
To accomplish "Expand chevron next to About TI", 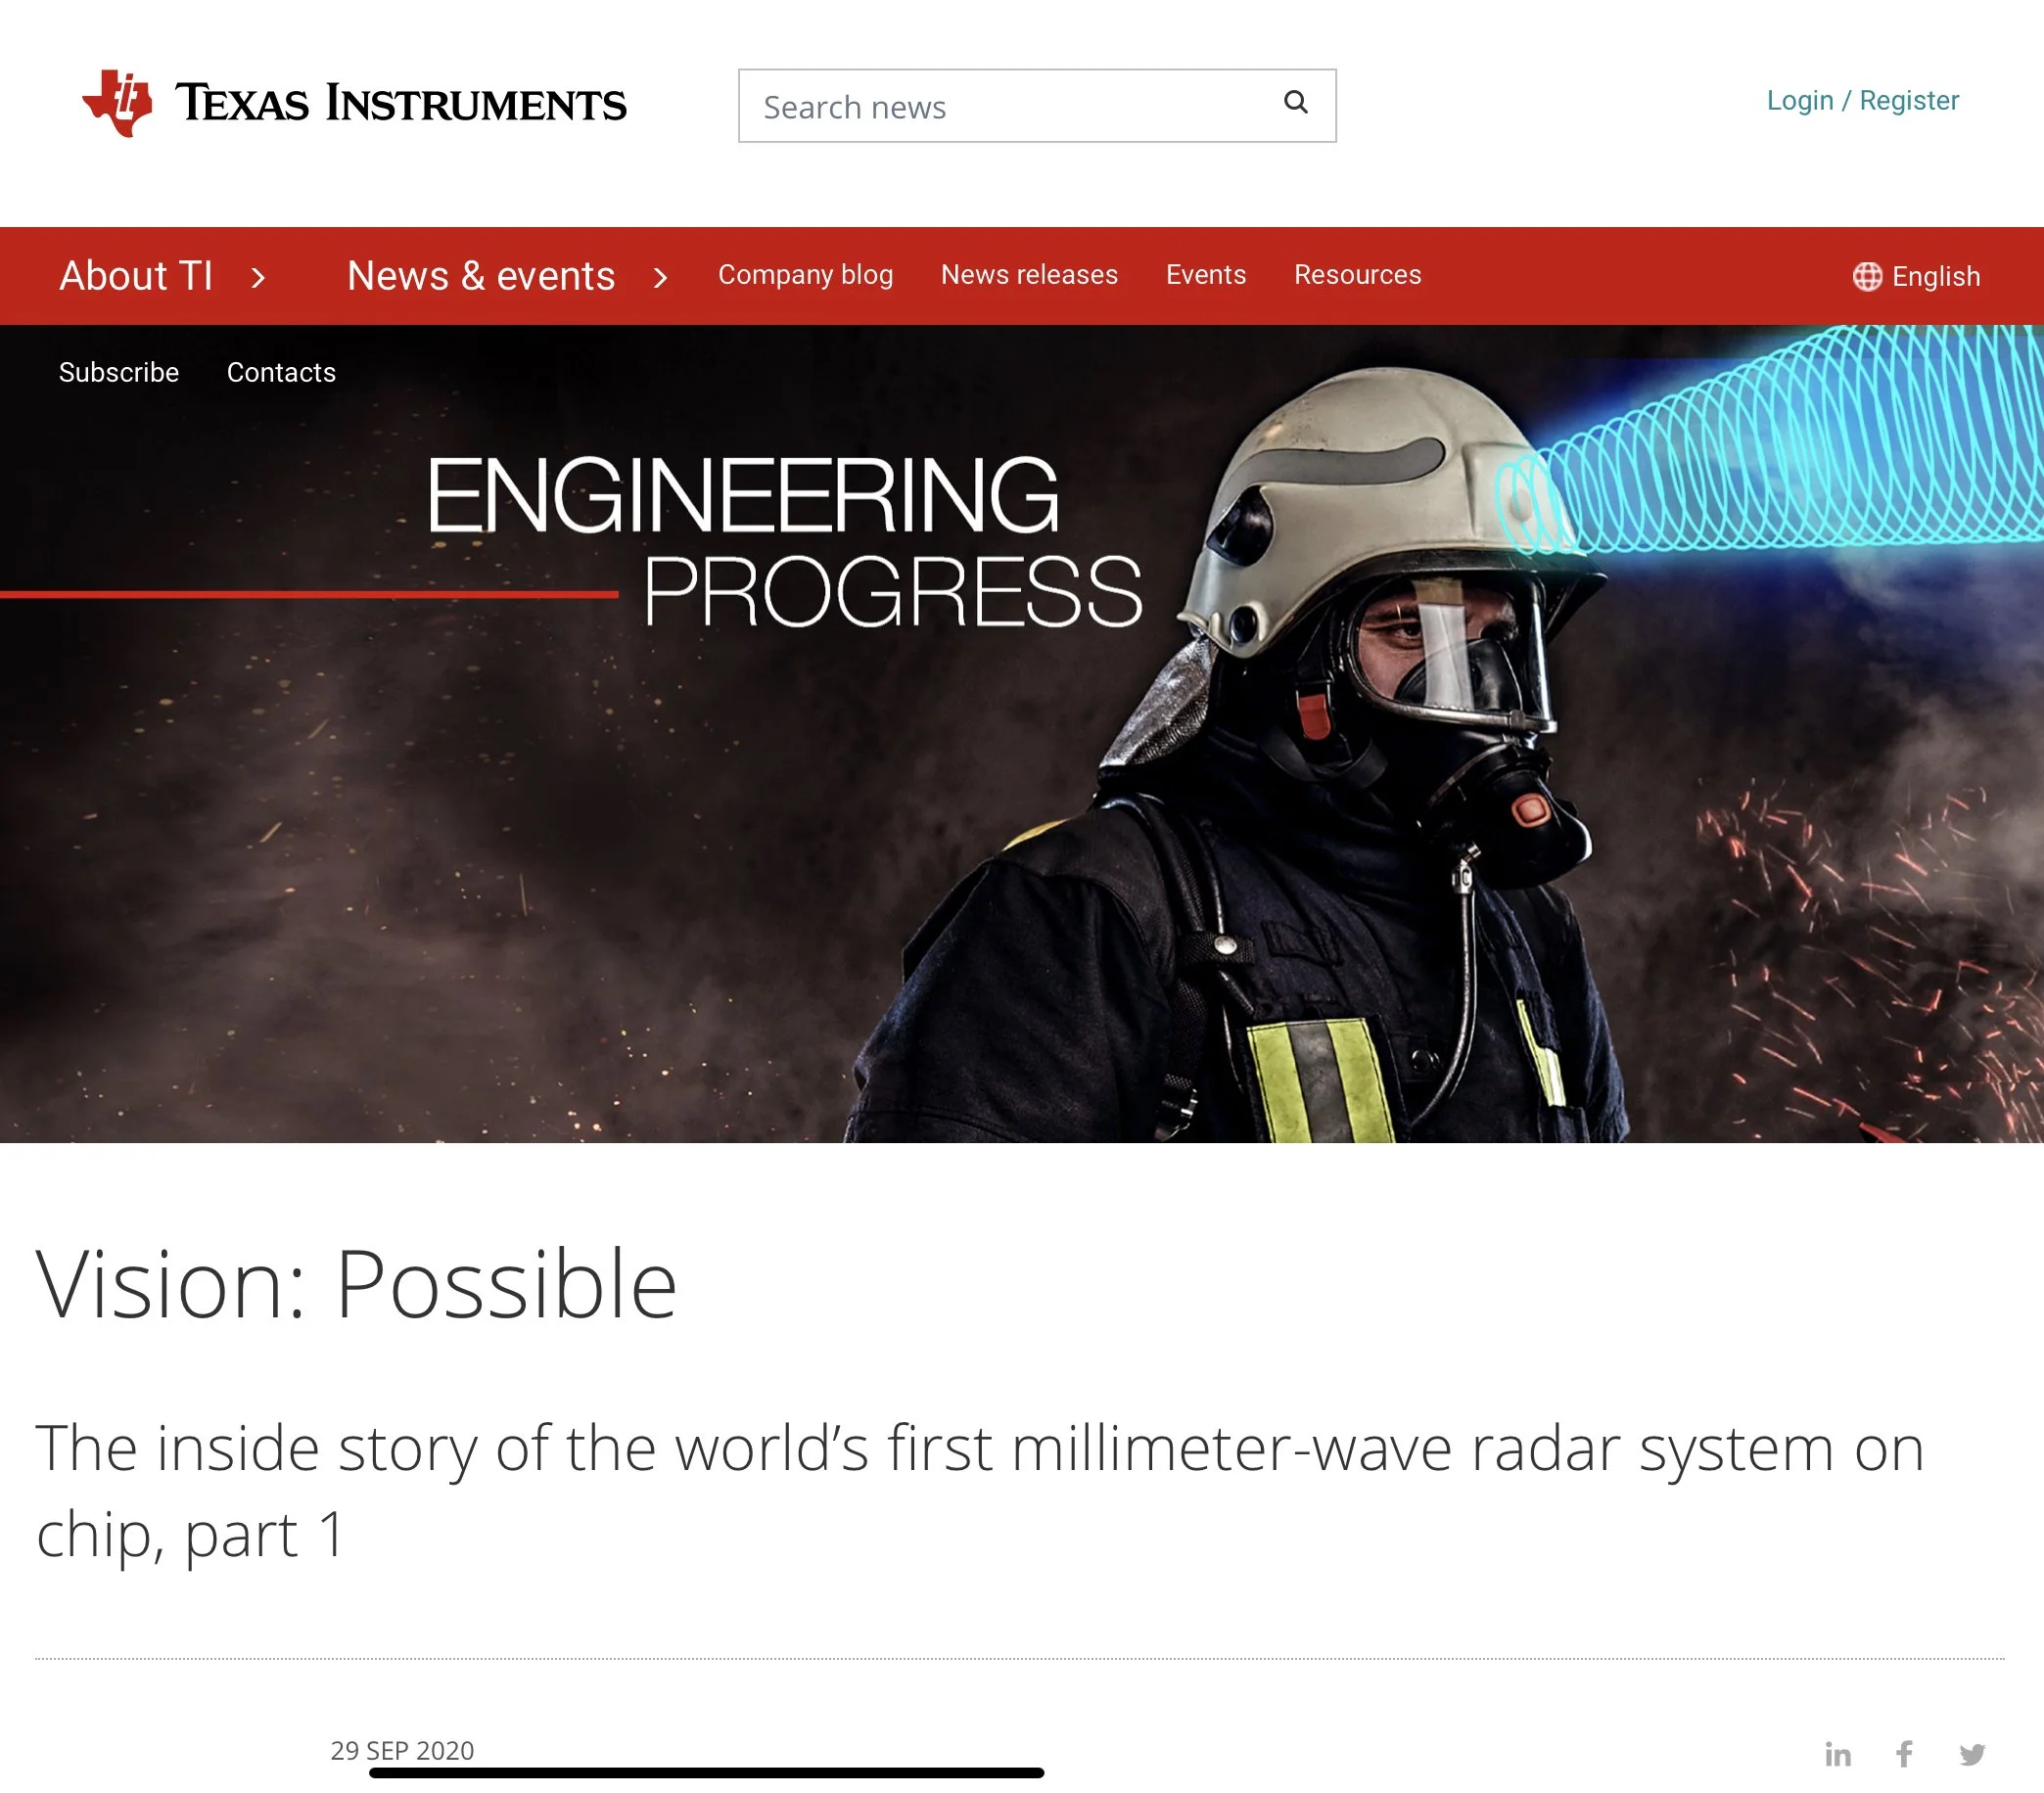I will [258, 277].
